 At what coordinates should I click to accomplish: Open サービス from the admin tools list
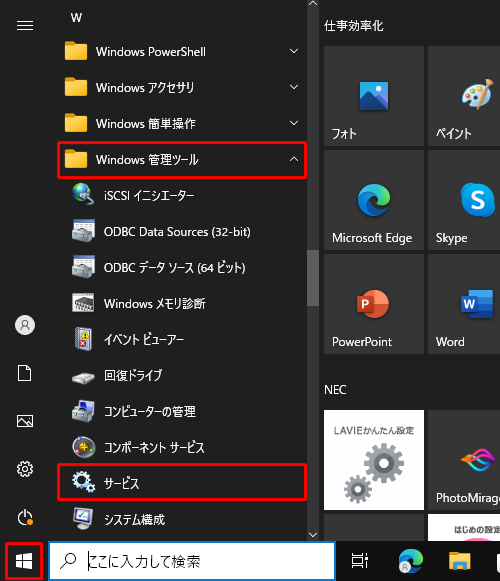pyautogui.click(x=182, y=483)
